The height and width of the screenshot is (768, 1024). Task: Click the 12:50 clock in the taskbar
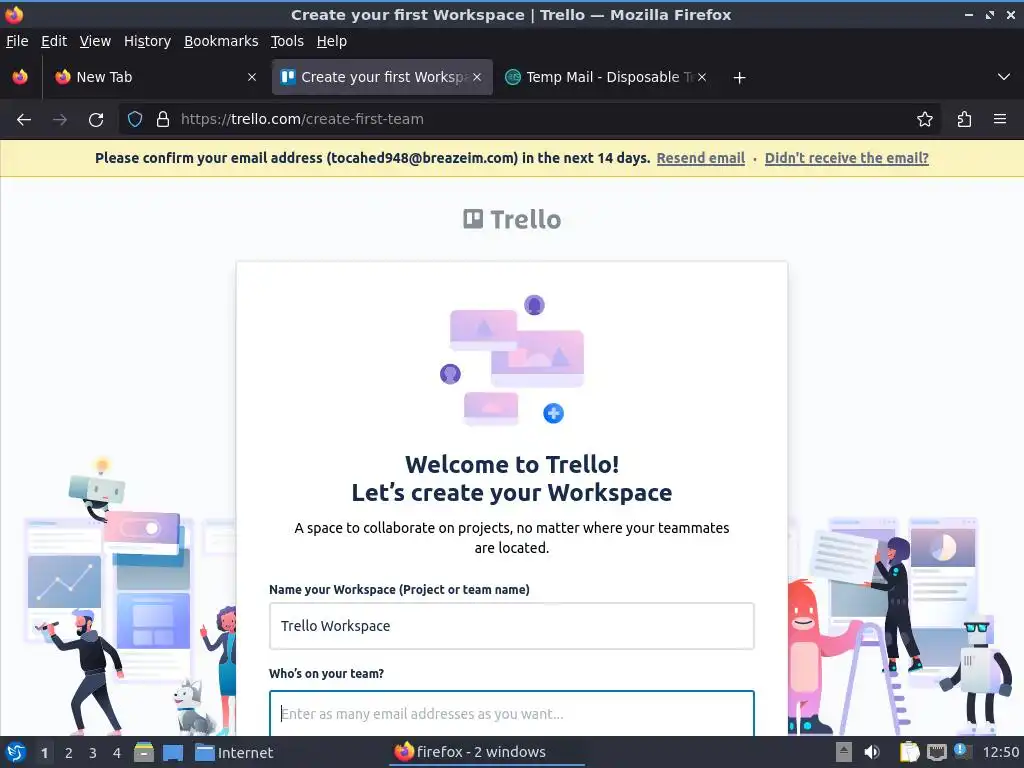point(1000,752)
